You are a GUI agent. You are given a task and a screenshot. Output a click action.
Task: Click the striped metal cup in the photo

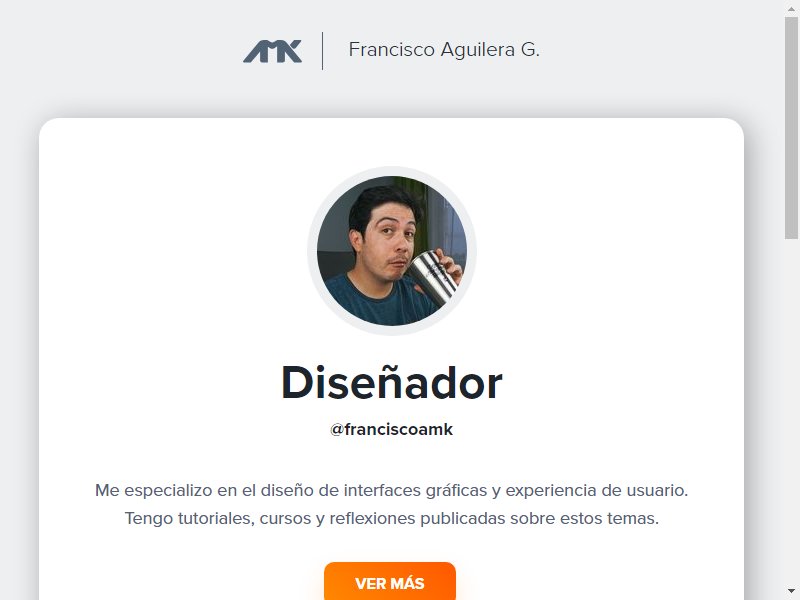coord(434,277)
